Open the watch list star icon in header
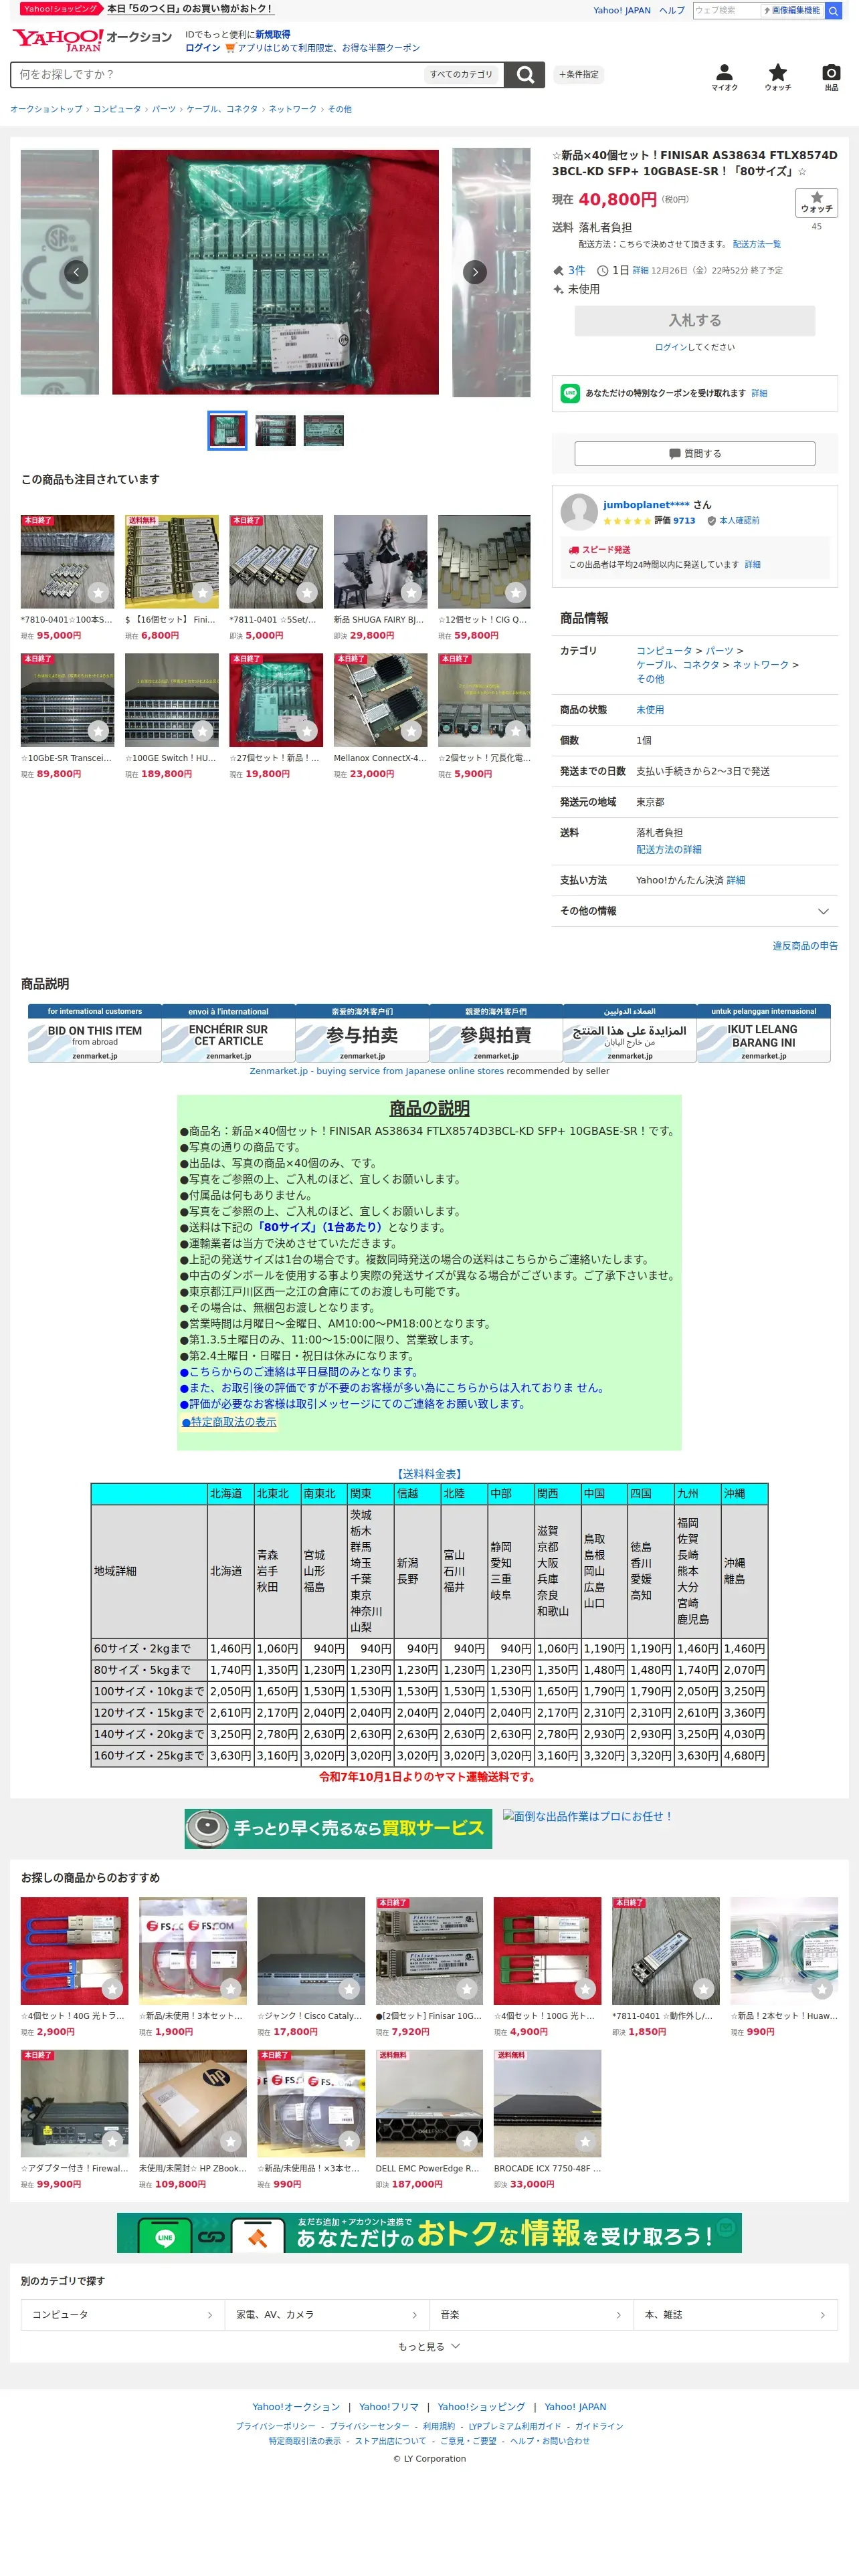The image size is (859, 2576). pos(777,77)
